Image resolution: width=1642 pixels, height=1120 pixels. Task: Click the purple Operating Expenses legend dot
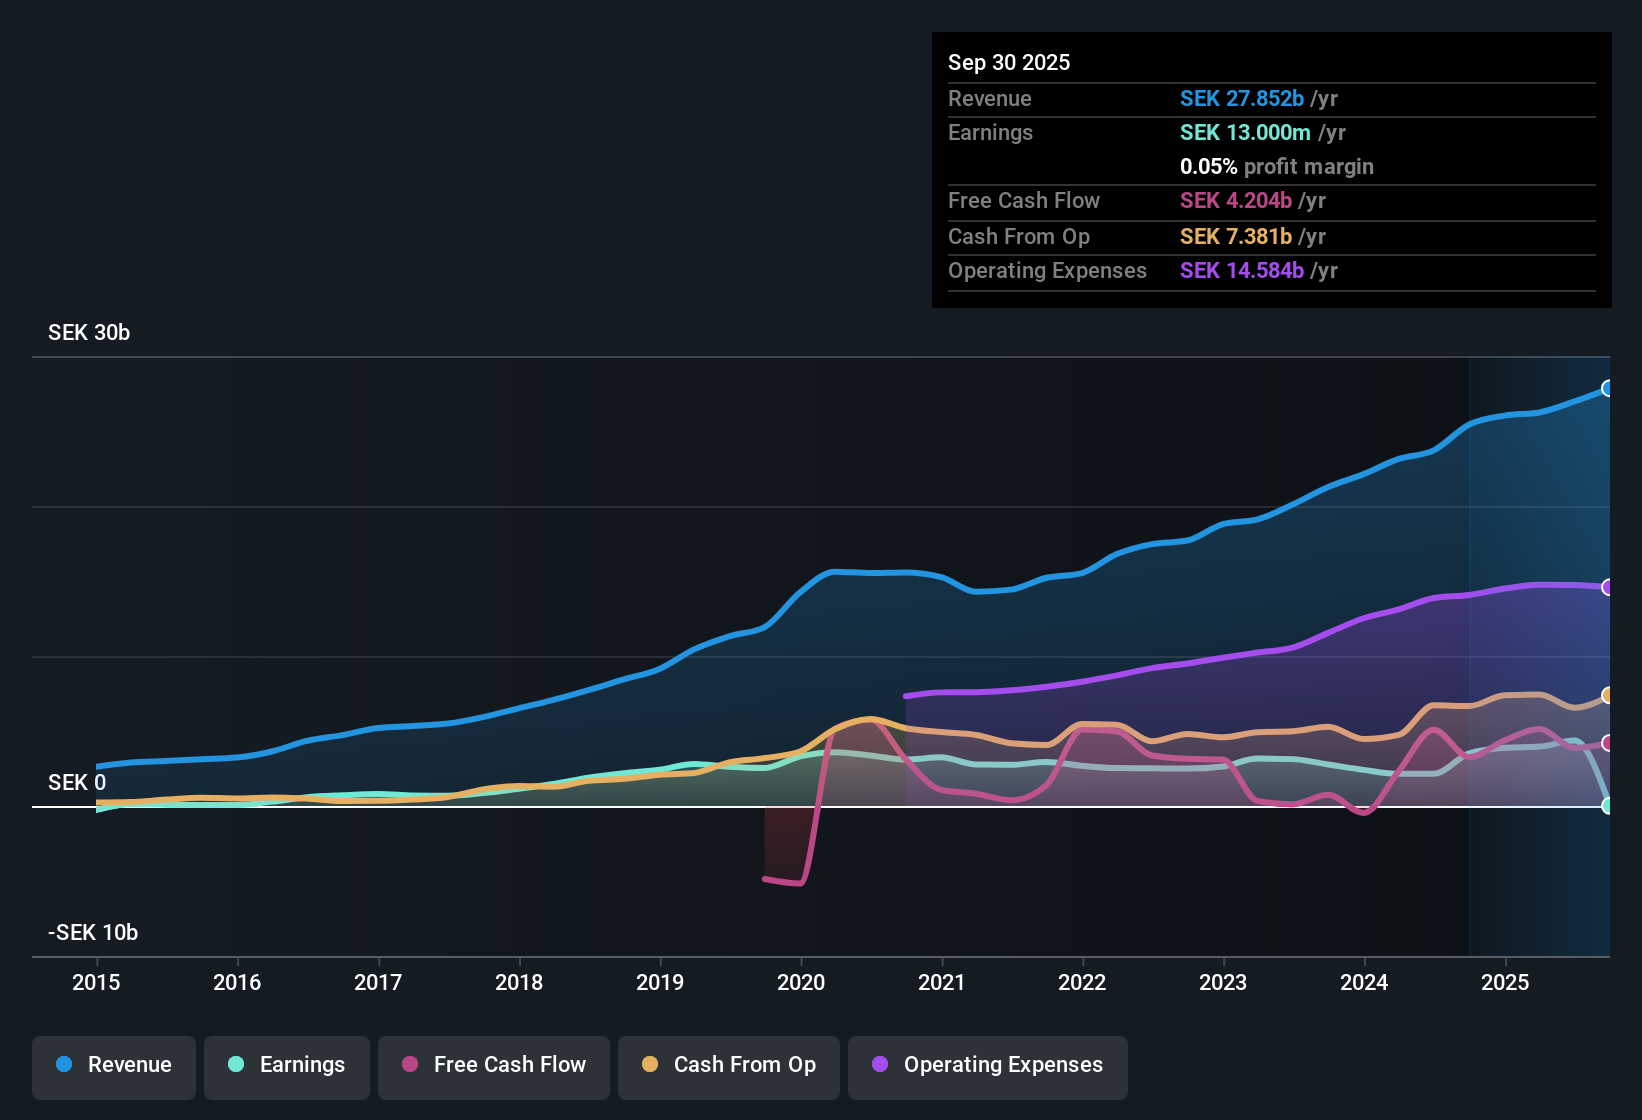point(880,1065)
